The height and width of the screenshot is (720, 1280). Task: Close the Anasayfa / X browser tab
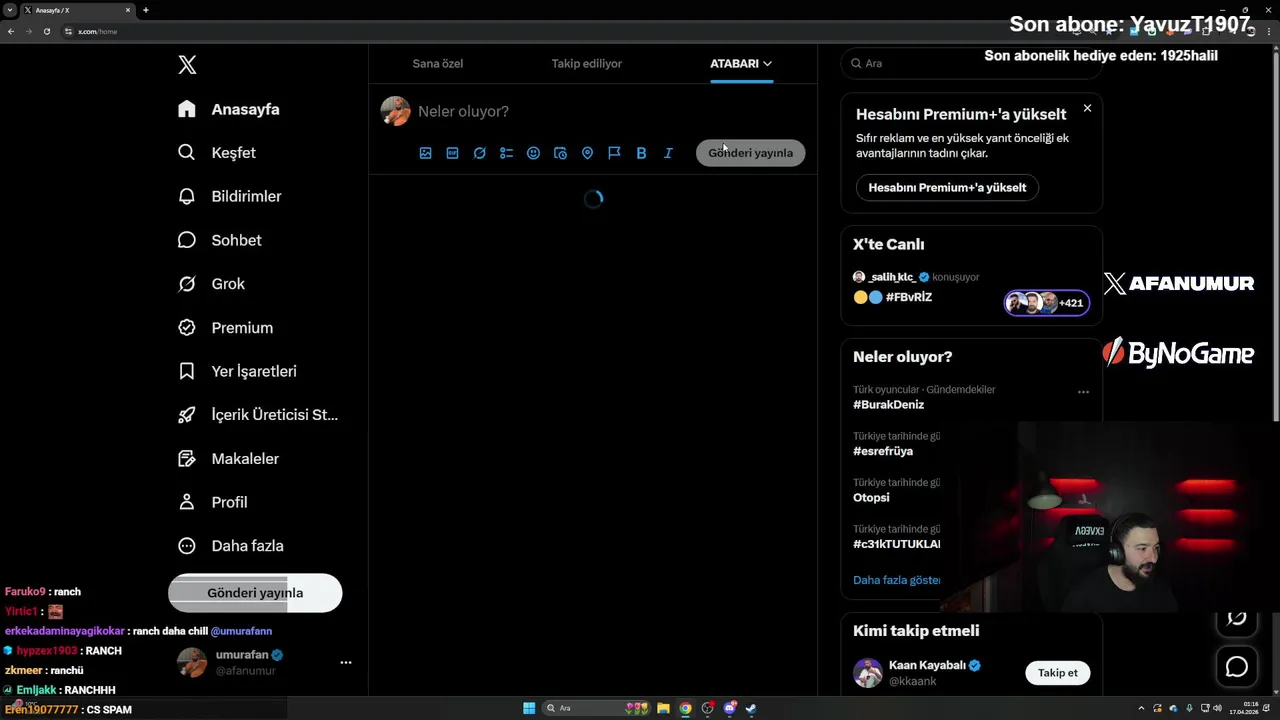[128, 10]
